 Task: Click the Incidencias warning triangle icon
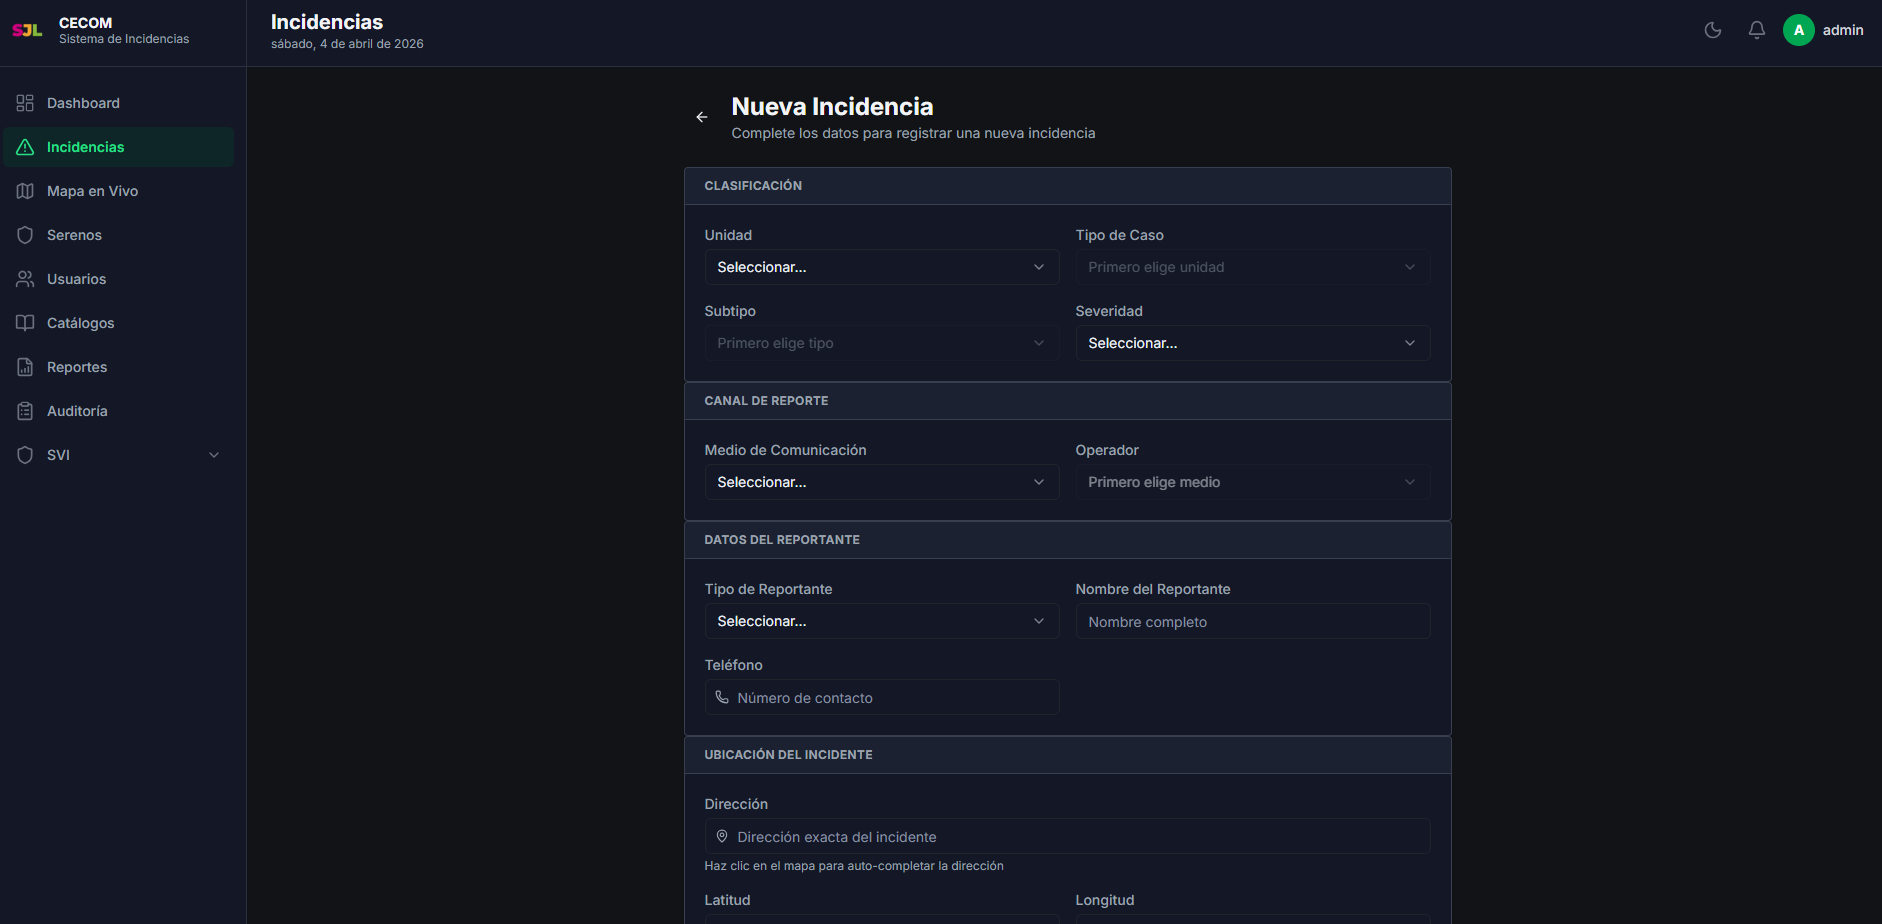25,147
